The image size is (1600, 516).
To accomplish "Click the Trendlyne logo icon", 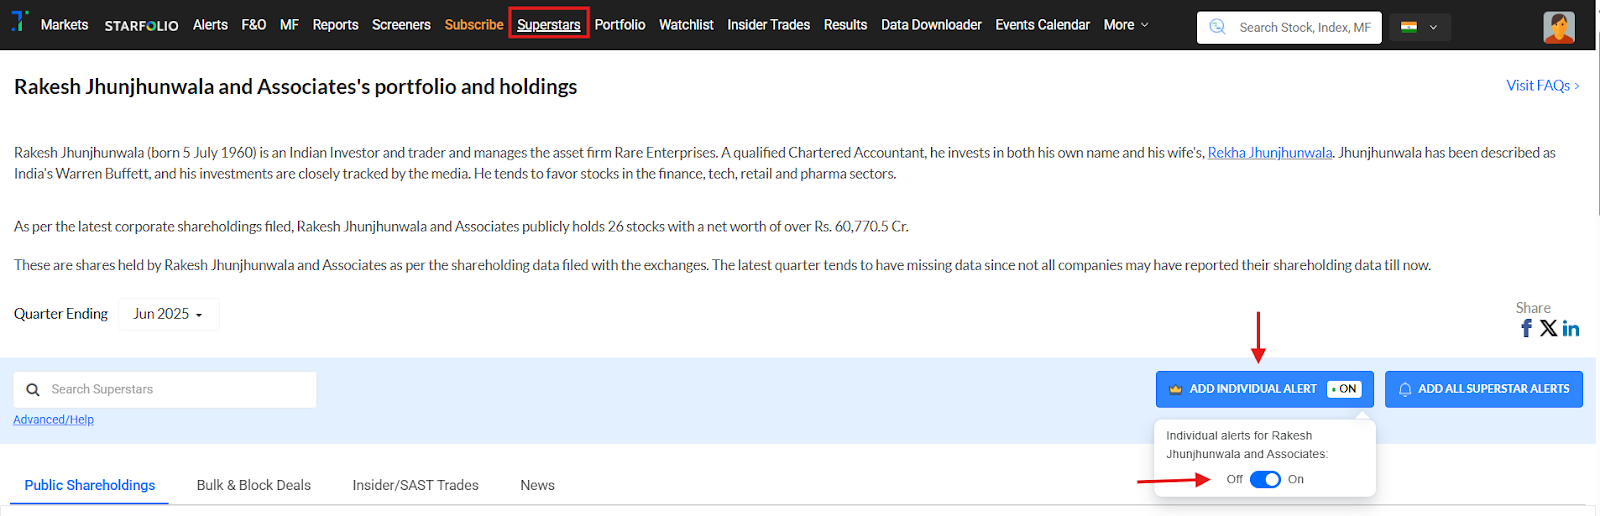I will click(19, 22).
